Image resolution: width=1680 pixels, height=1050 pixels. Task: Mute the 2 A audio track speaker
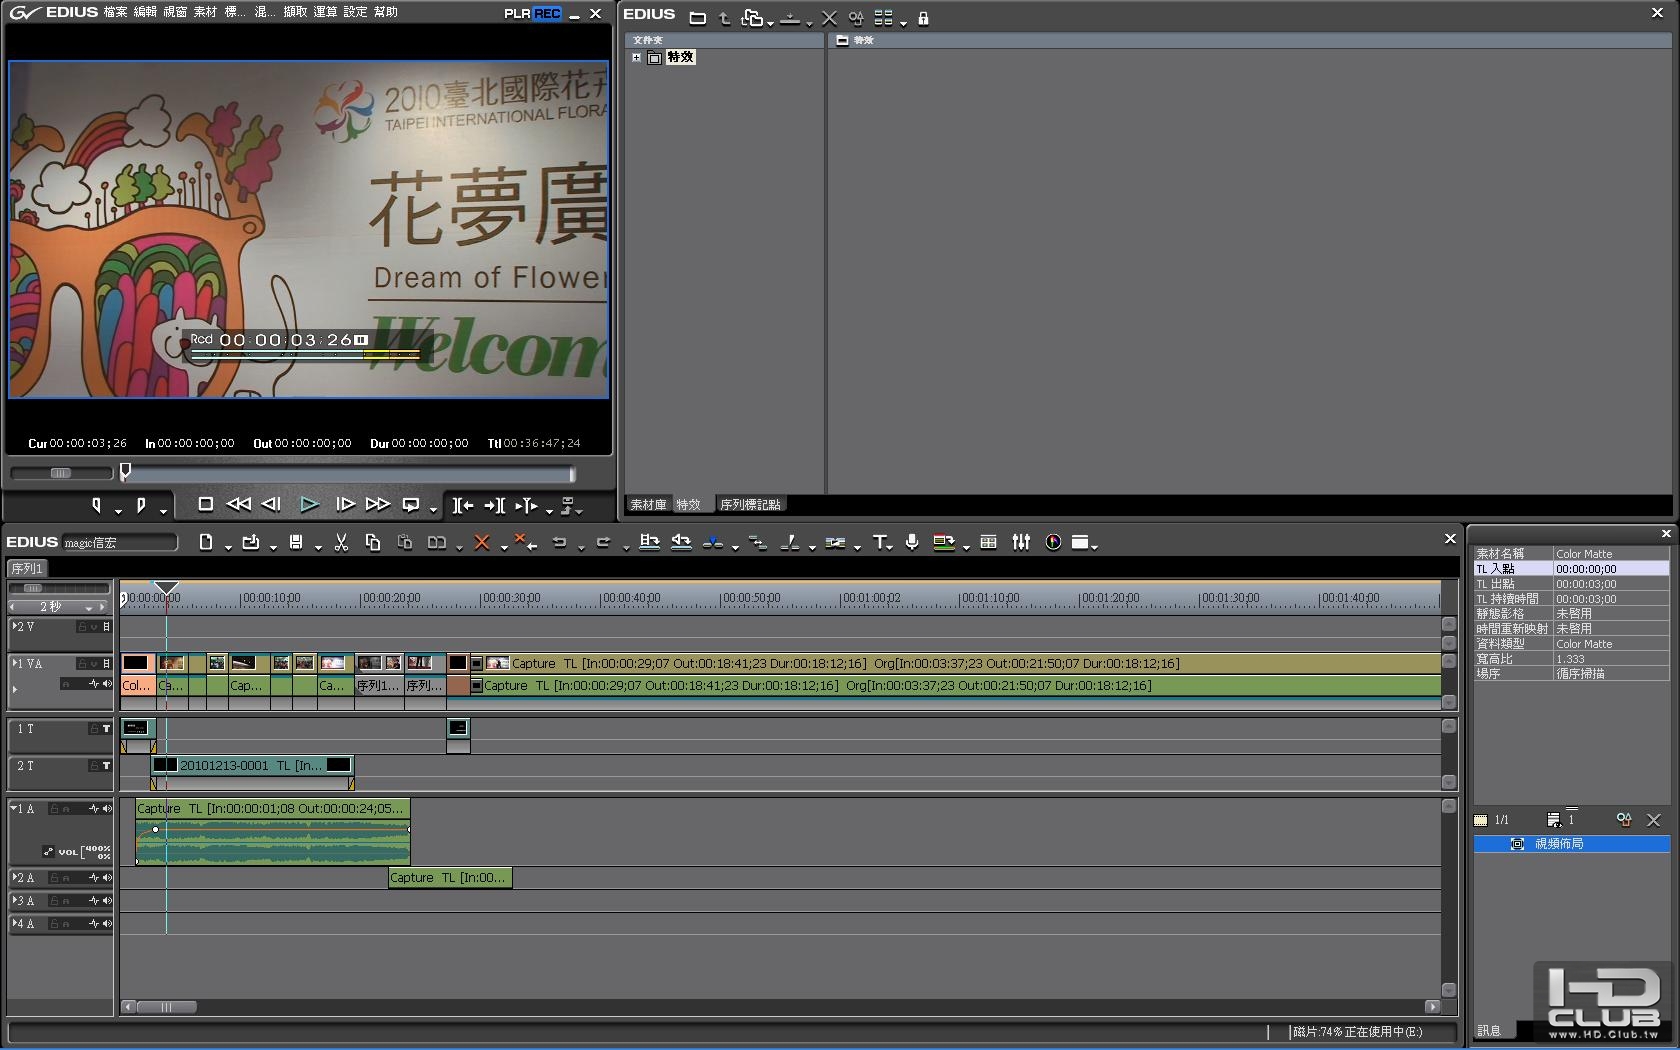107,878
